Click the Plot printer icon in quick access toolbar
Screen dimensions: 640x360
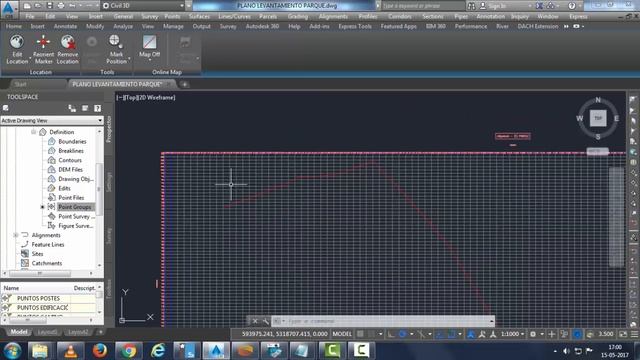click(x=61, y=6)
